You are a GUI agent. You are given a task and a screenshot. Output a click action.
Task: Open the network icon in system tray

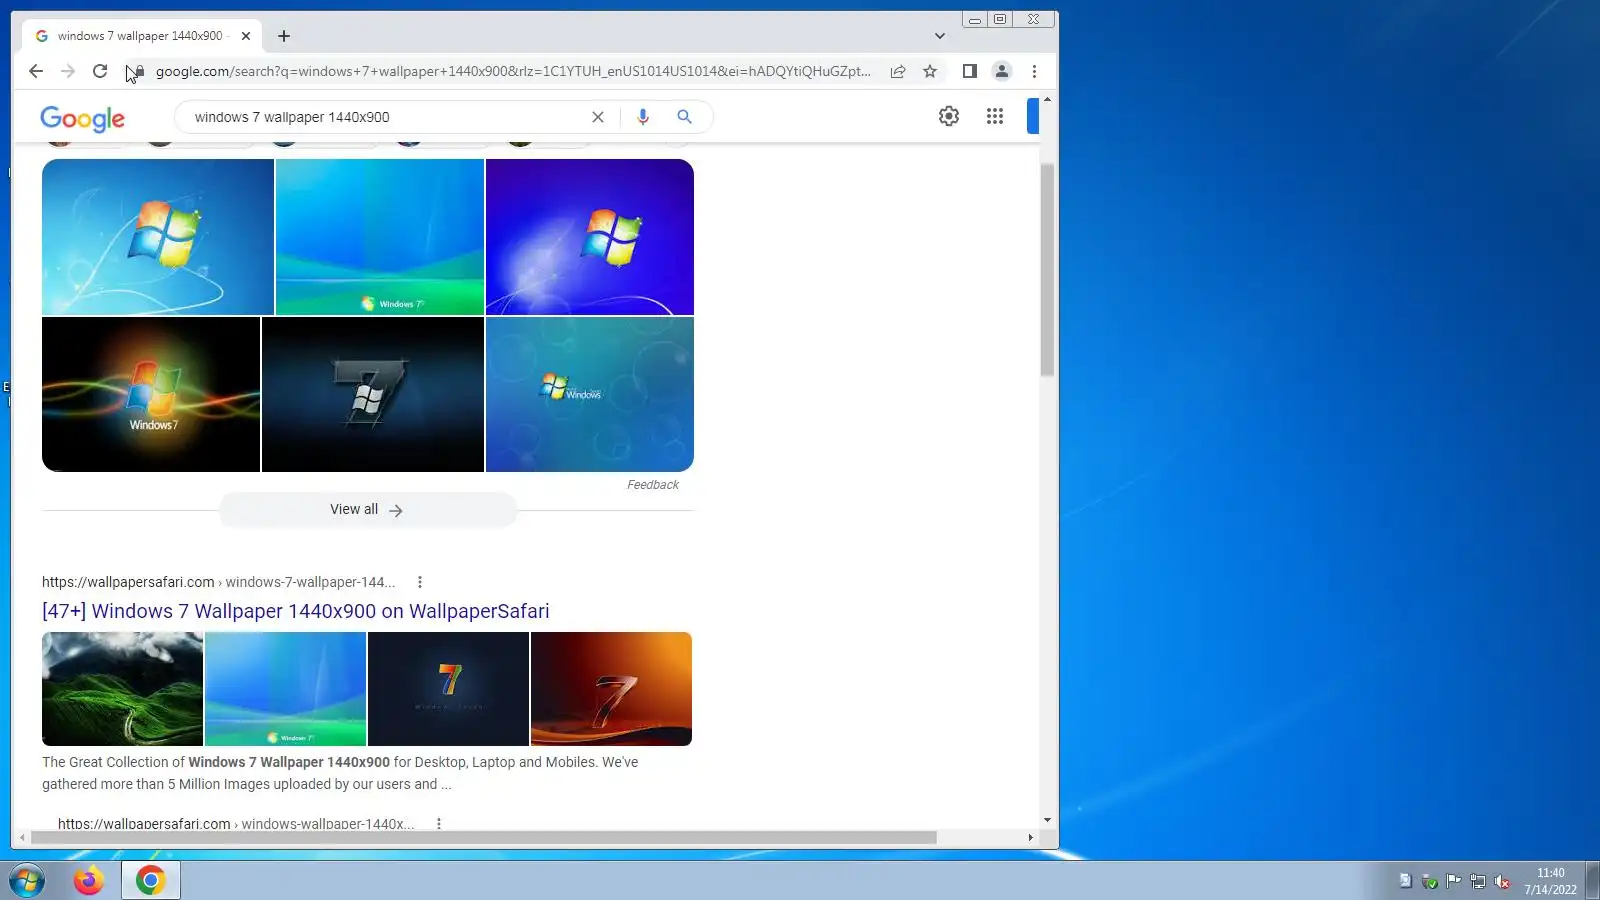coord(1478,881)
